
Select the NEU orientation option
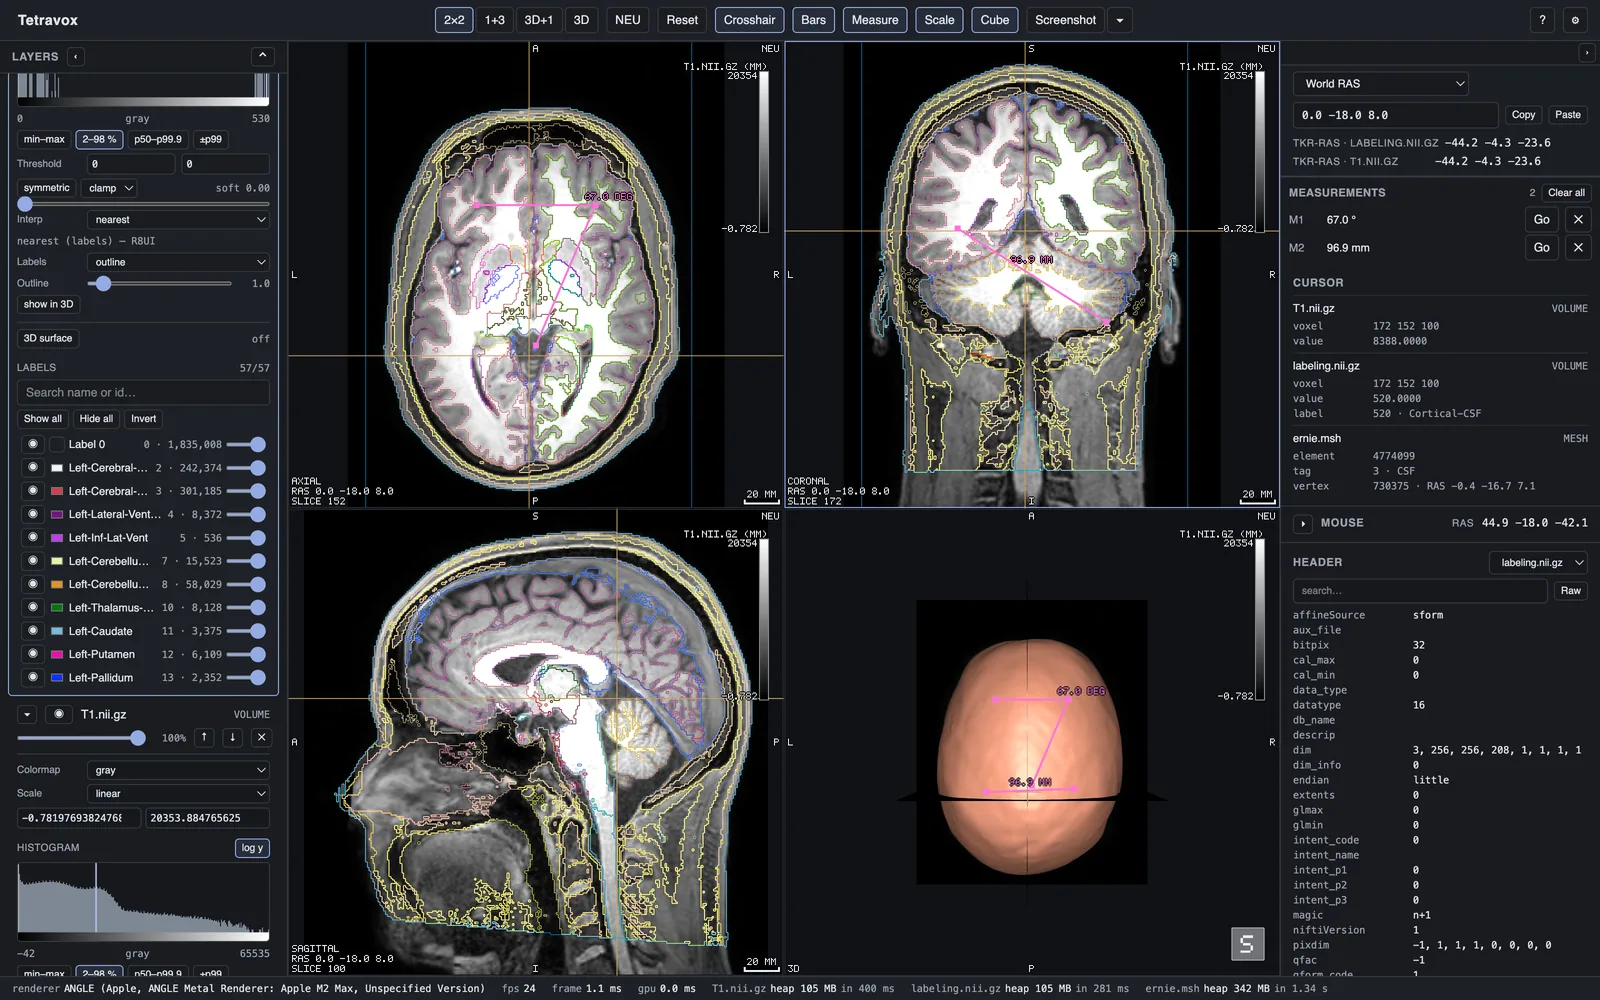click(628, 20)
